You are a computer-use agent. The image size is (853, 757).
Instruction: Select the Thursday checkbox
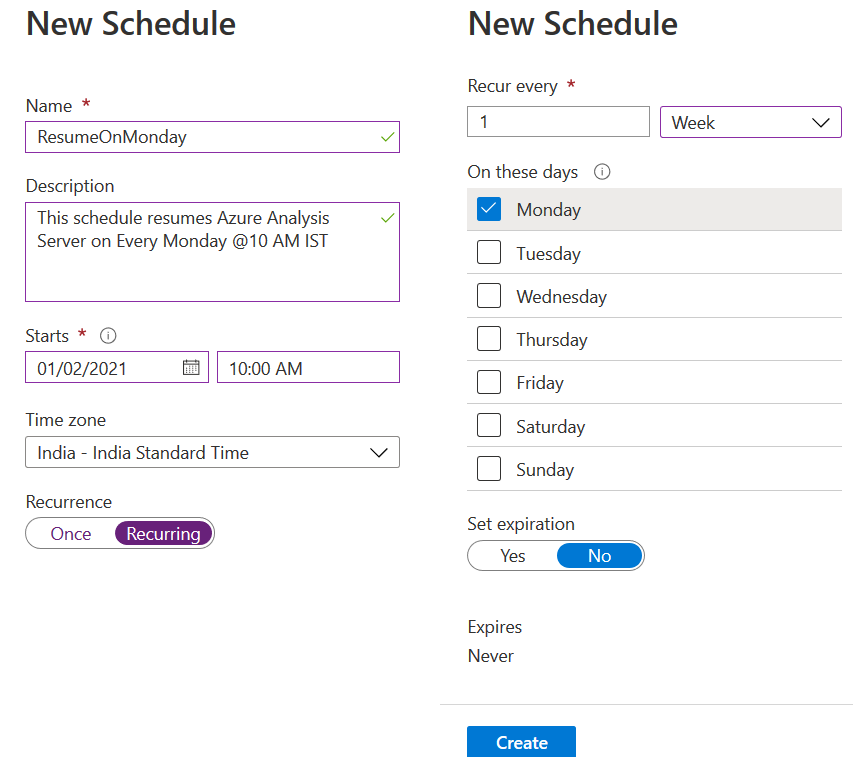489,339
